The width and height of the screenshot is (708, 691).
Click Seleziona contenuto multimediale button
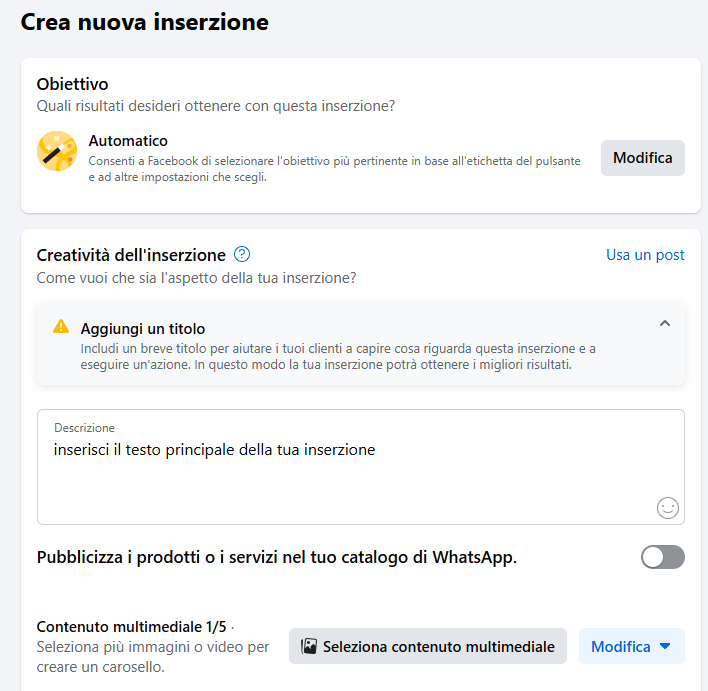click(x=428, y=646)
